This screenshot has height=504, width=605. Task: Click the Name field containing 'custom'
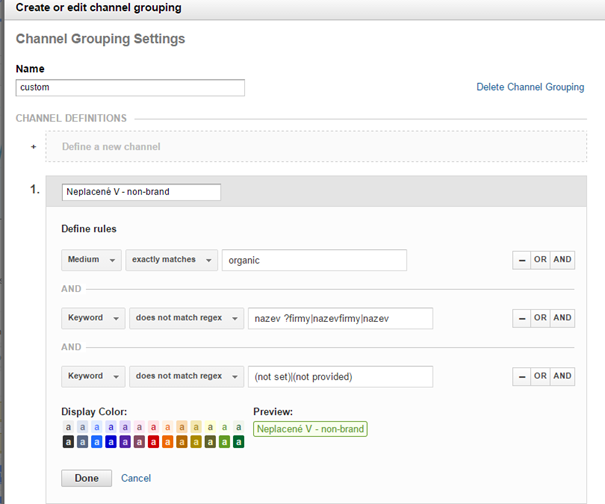click(130, 88)
